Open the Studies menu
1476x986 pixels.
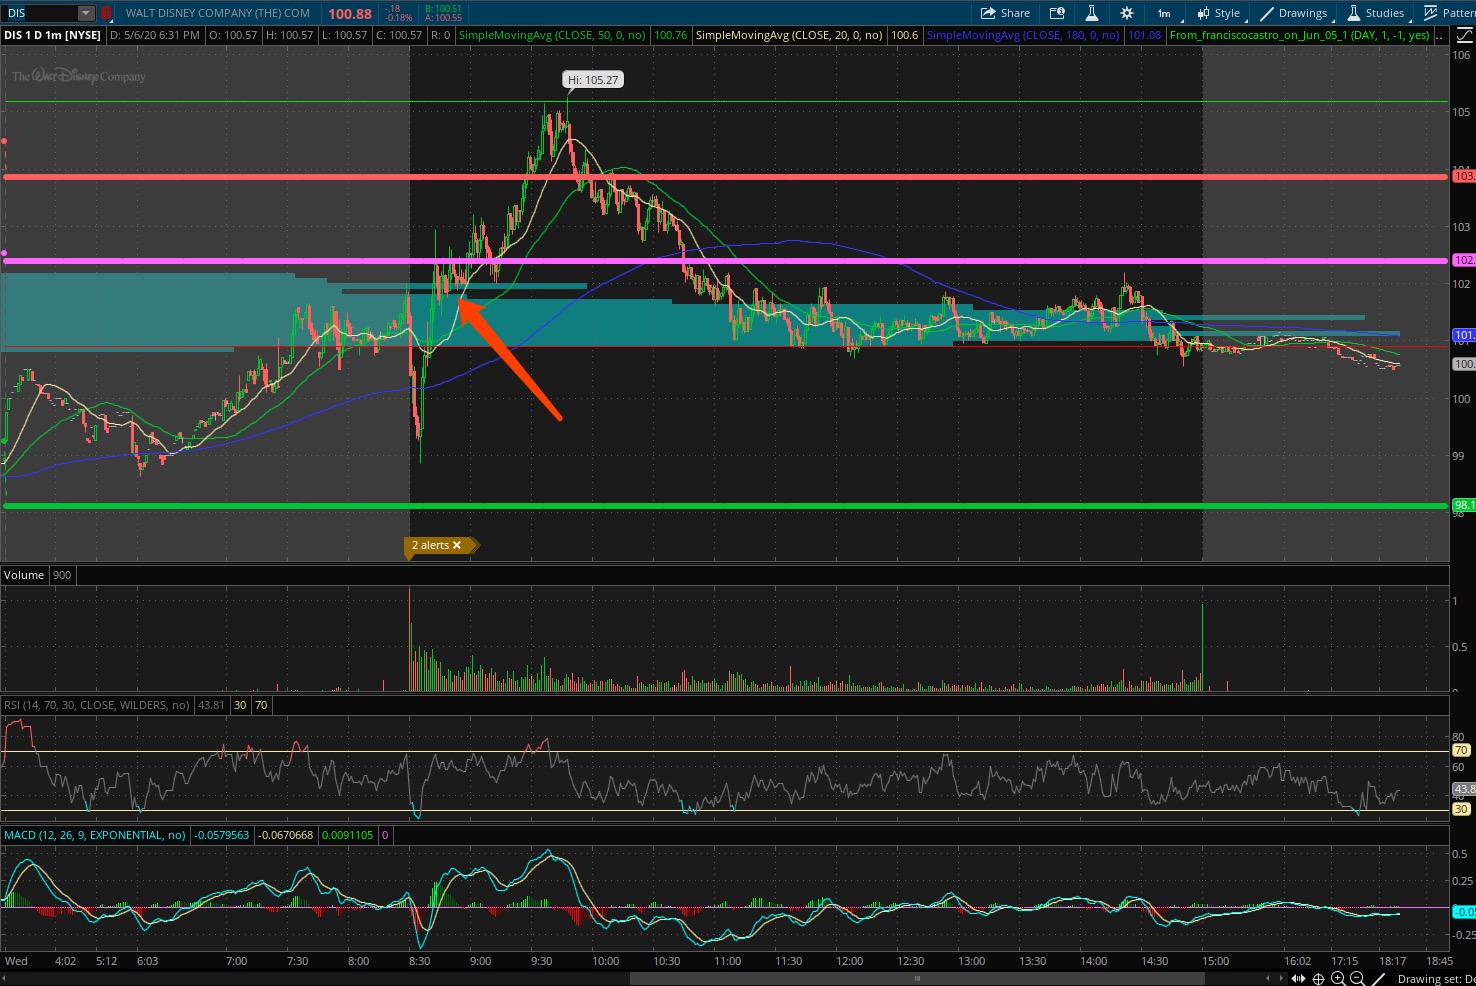coord(1376,13)
